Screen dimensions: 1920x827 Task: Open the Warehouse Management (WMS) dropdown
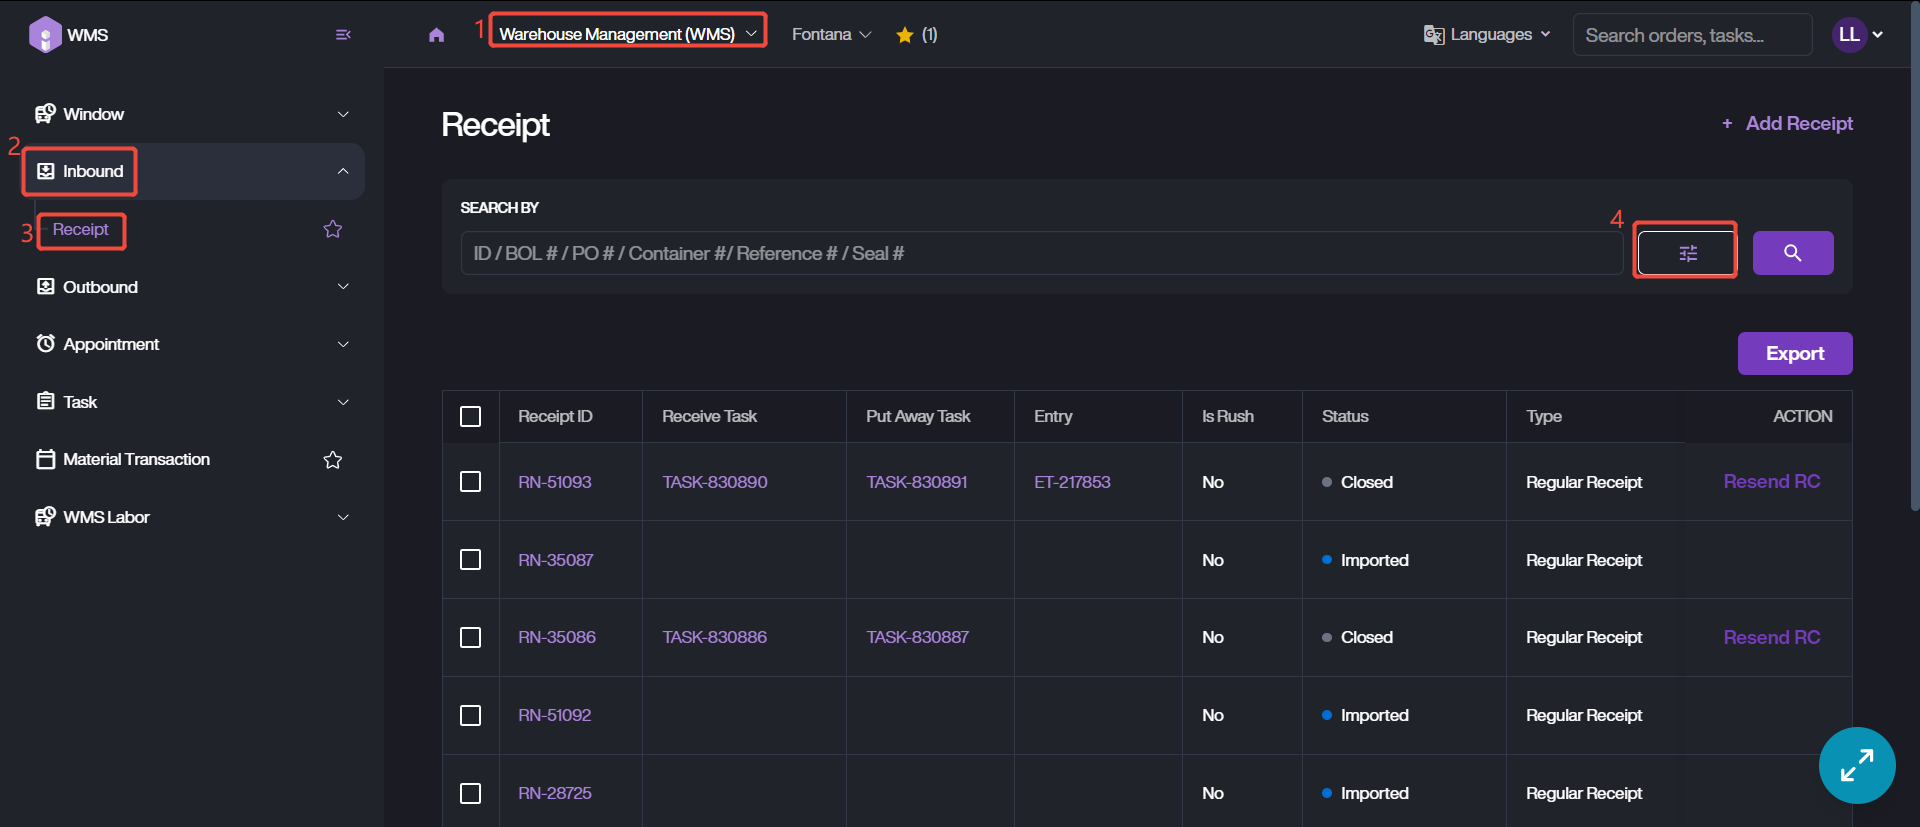click(x=627, y=34)
